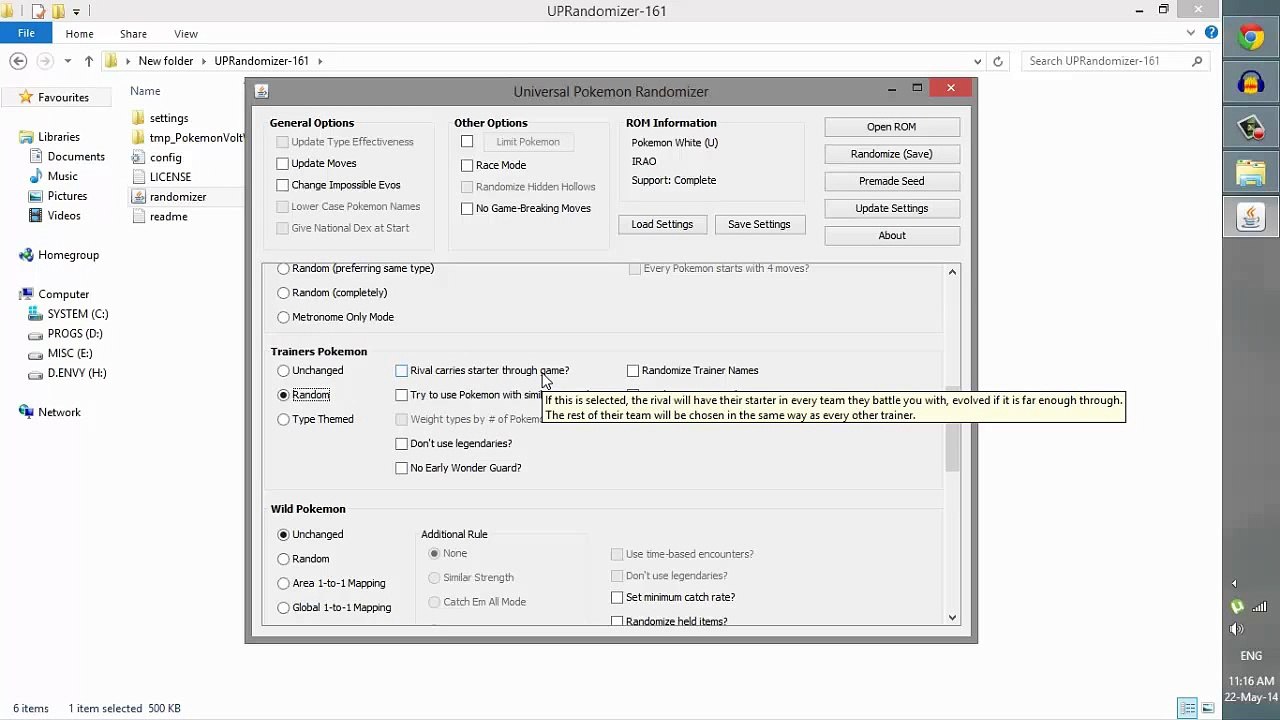The width and height of the screenshot is (1280, 720).
Task: Select the Java app on the taskbar
Action: click(1251, 217)
